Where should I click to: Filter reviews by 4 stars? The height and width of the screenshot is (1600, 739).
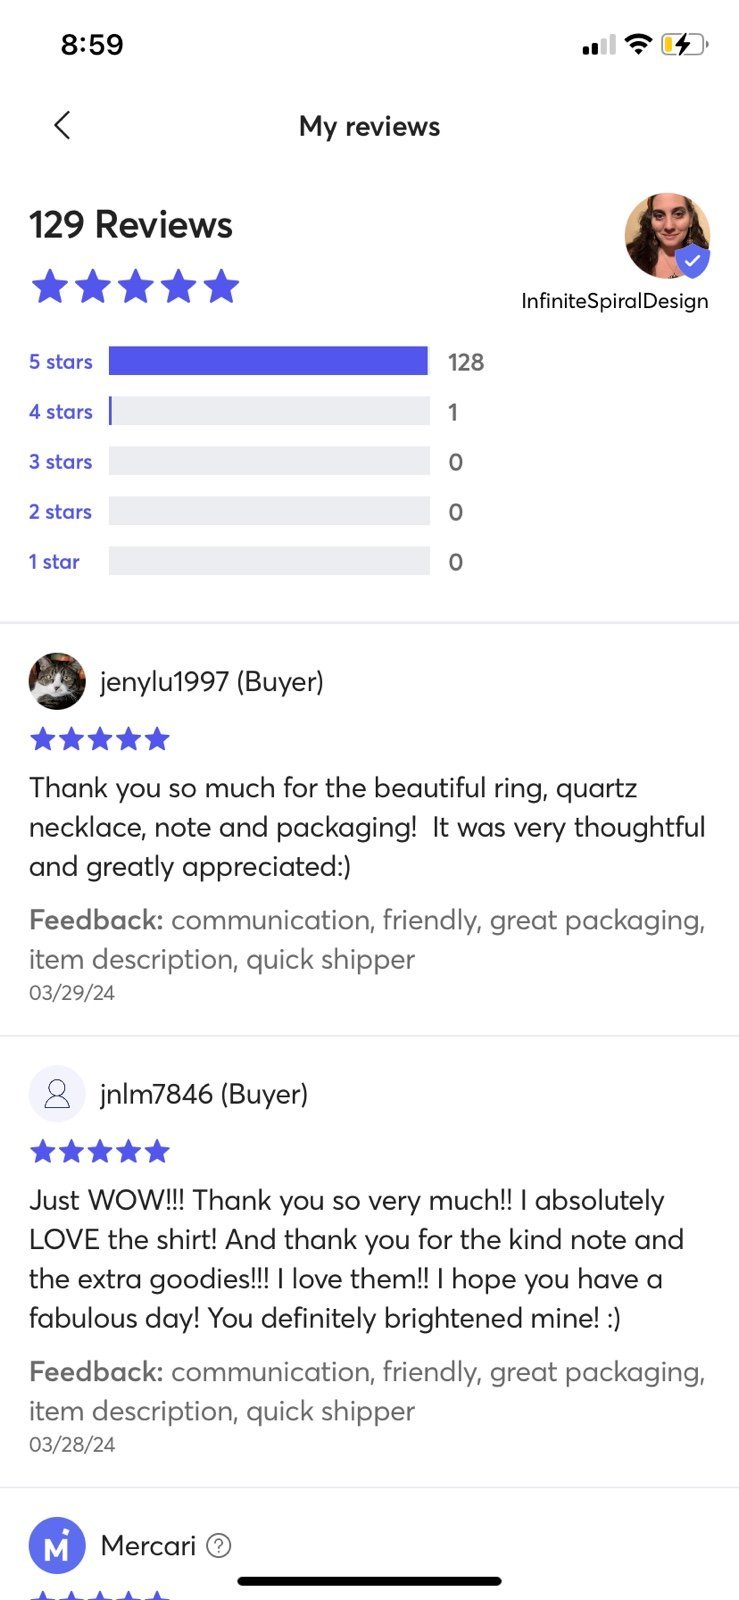click(x=60, y=411)
